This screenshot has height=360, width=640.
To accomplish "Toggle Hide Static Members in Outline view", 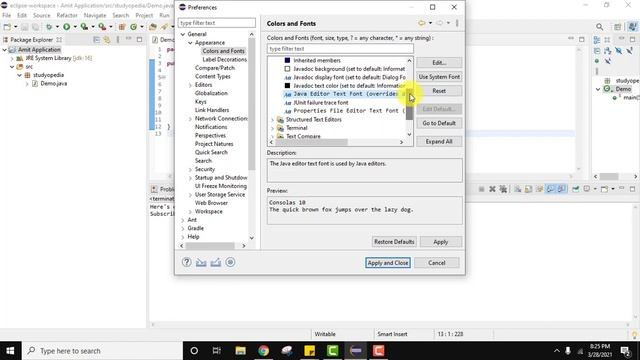I will click(x=629, y=51).
